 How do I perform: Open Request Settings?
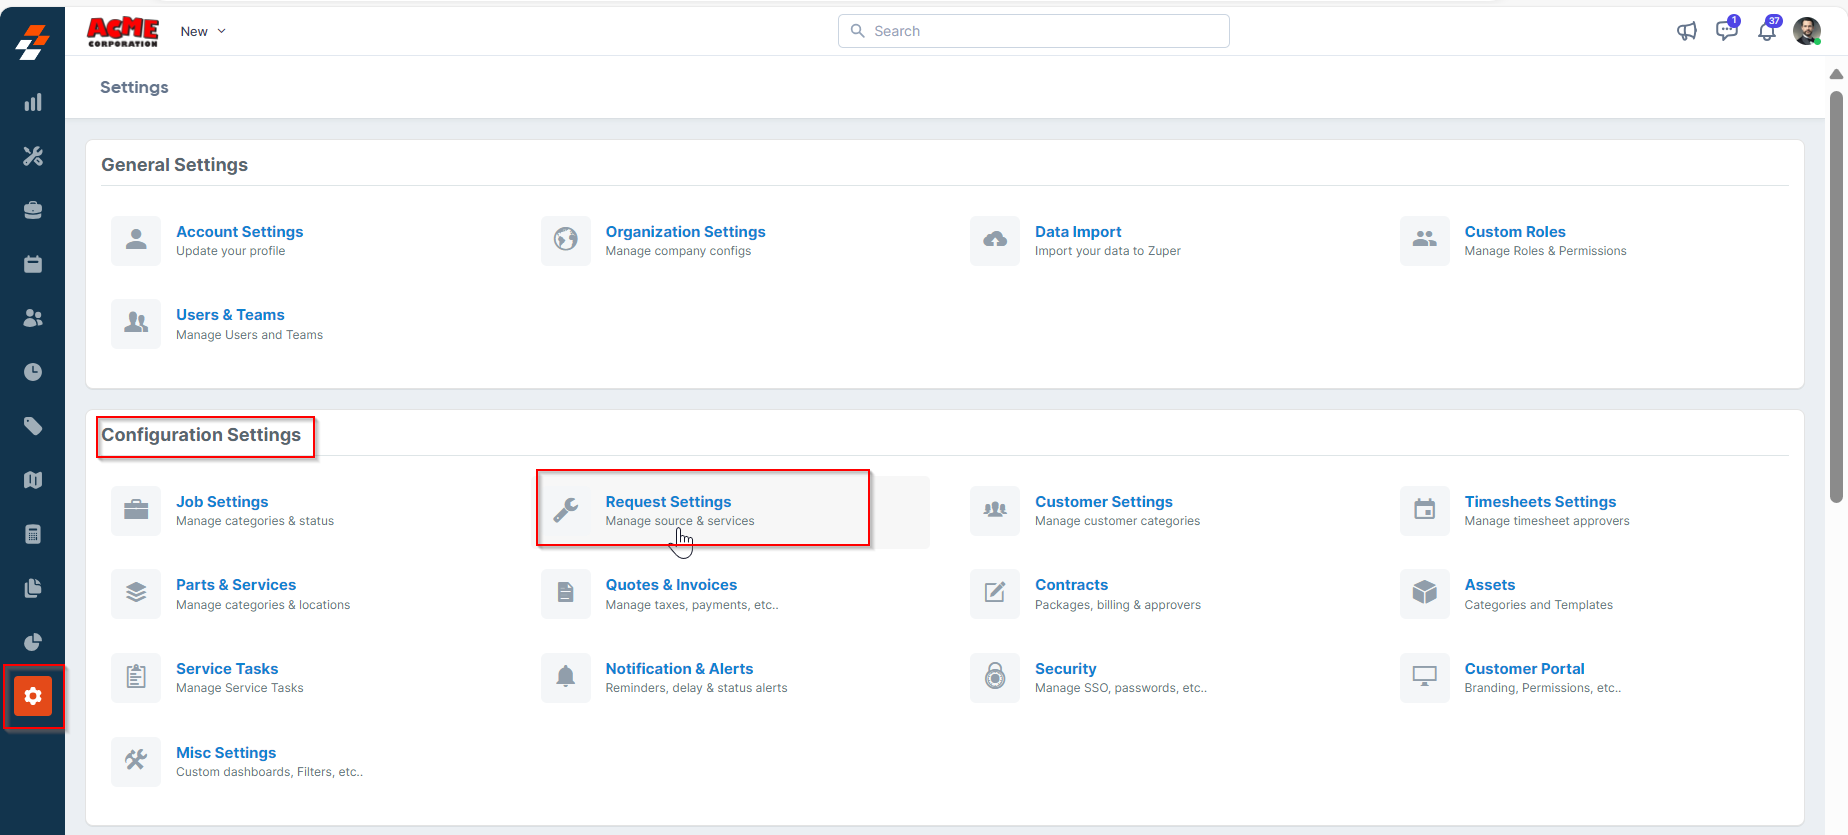668,502
